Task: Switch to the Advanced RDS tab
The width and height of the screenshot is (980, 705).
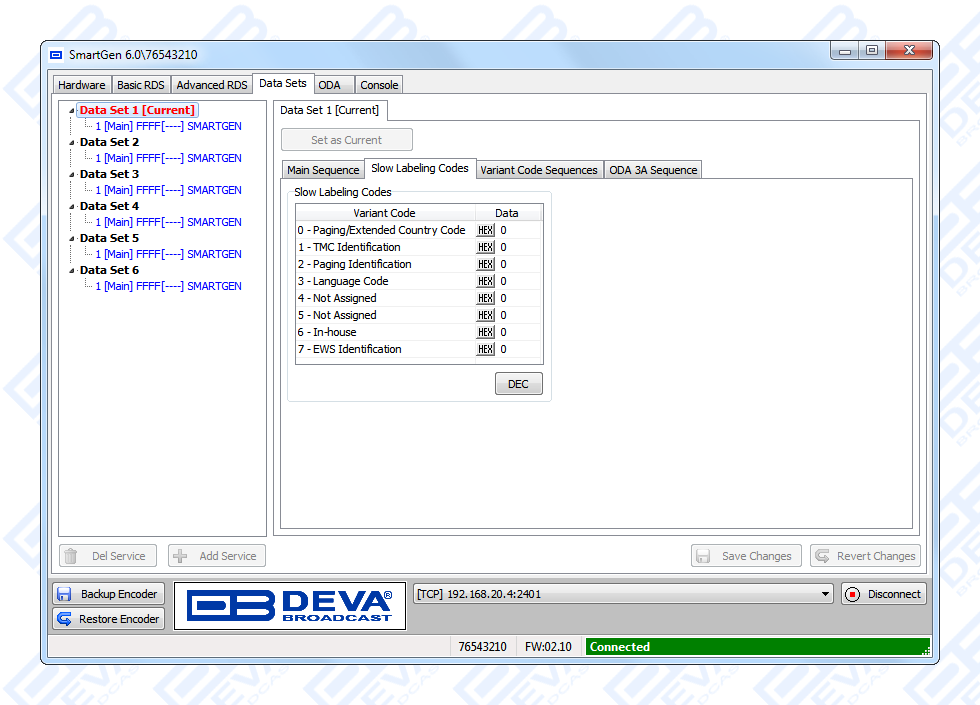Action: (211, 85)
